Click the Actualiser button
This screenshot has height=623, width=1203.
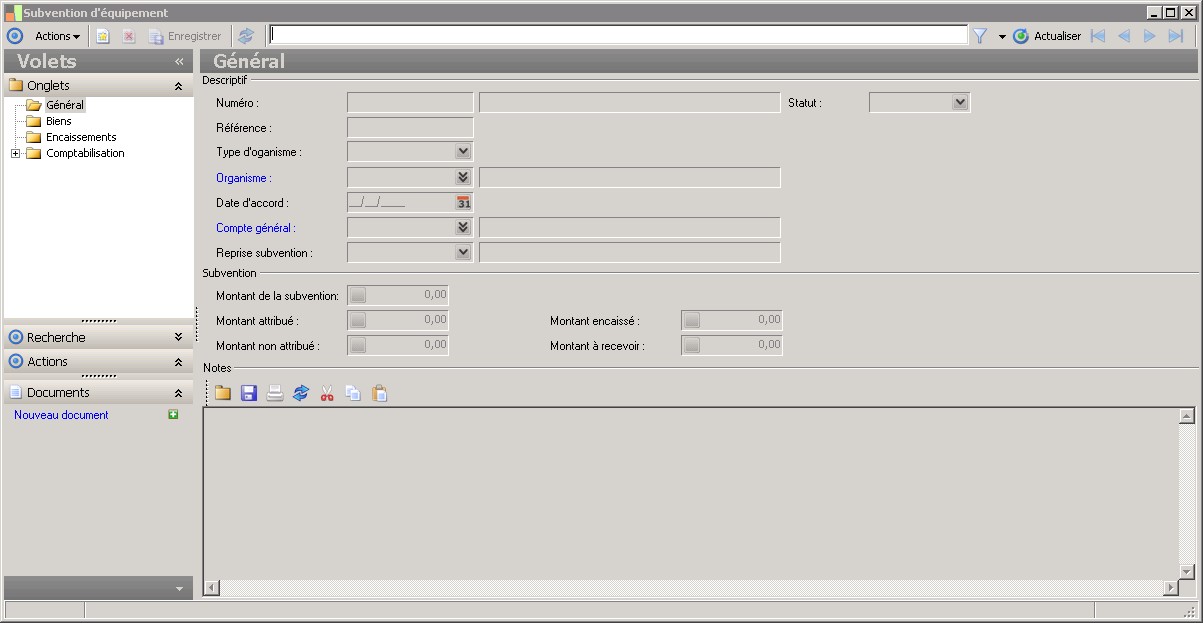pyautogui.click(x=1047, y=36)
